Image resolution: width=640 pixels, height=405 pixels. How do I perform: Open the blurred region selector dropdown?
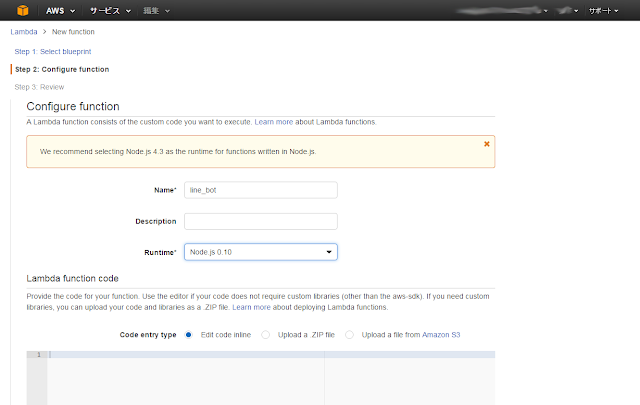coord(568,11)
